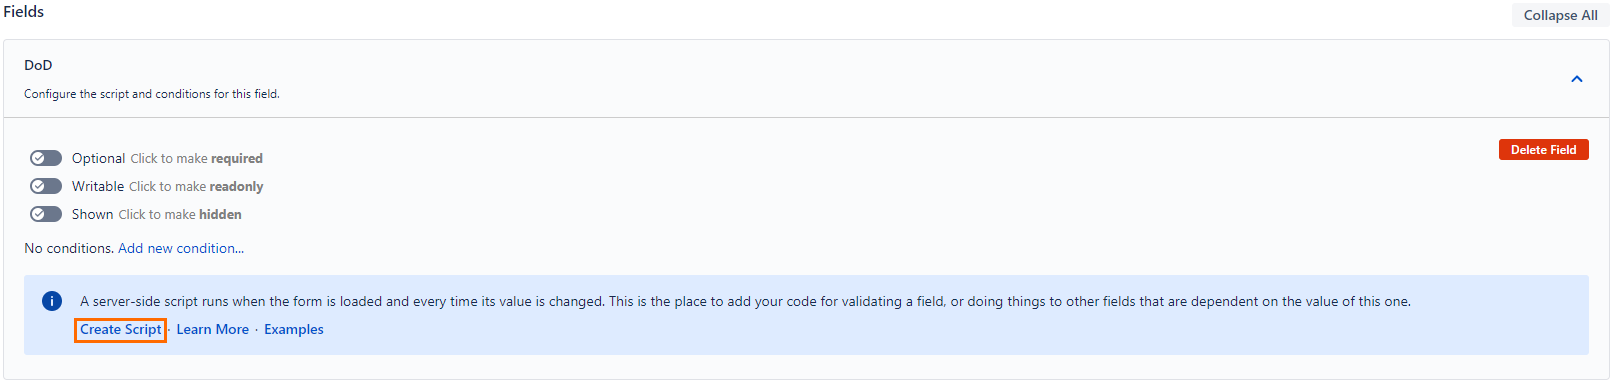Open the Add new condition link
1613x380 pixels.
pos(181,248)
